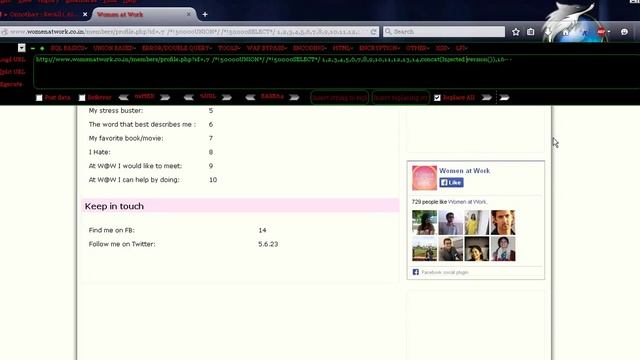Click the right arrow after 0xHEX
The image size is (640, 360).
(165, 97)
